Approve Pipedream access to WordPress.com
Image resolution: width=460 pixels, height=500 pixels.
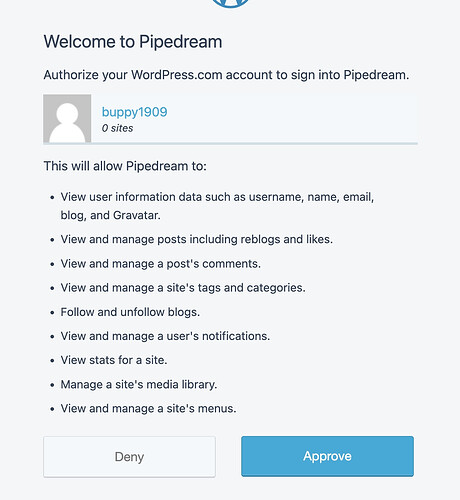[327, 456]
